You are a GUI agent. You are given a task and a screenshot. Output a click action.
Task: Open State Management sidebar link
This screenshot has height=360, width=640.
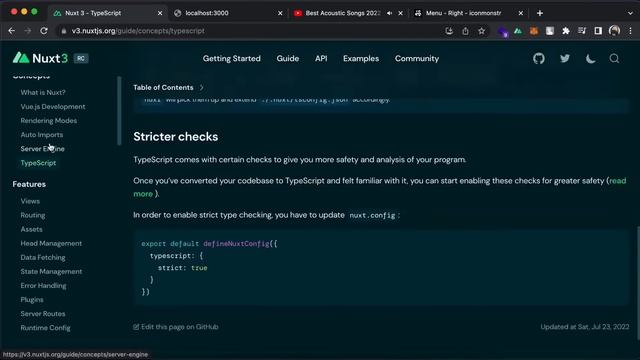pyautogui.click(x=51, y=271)
